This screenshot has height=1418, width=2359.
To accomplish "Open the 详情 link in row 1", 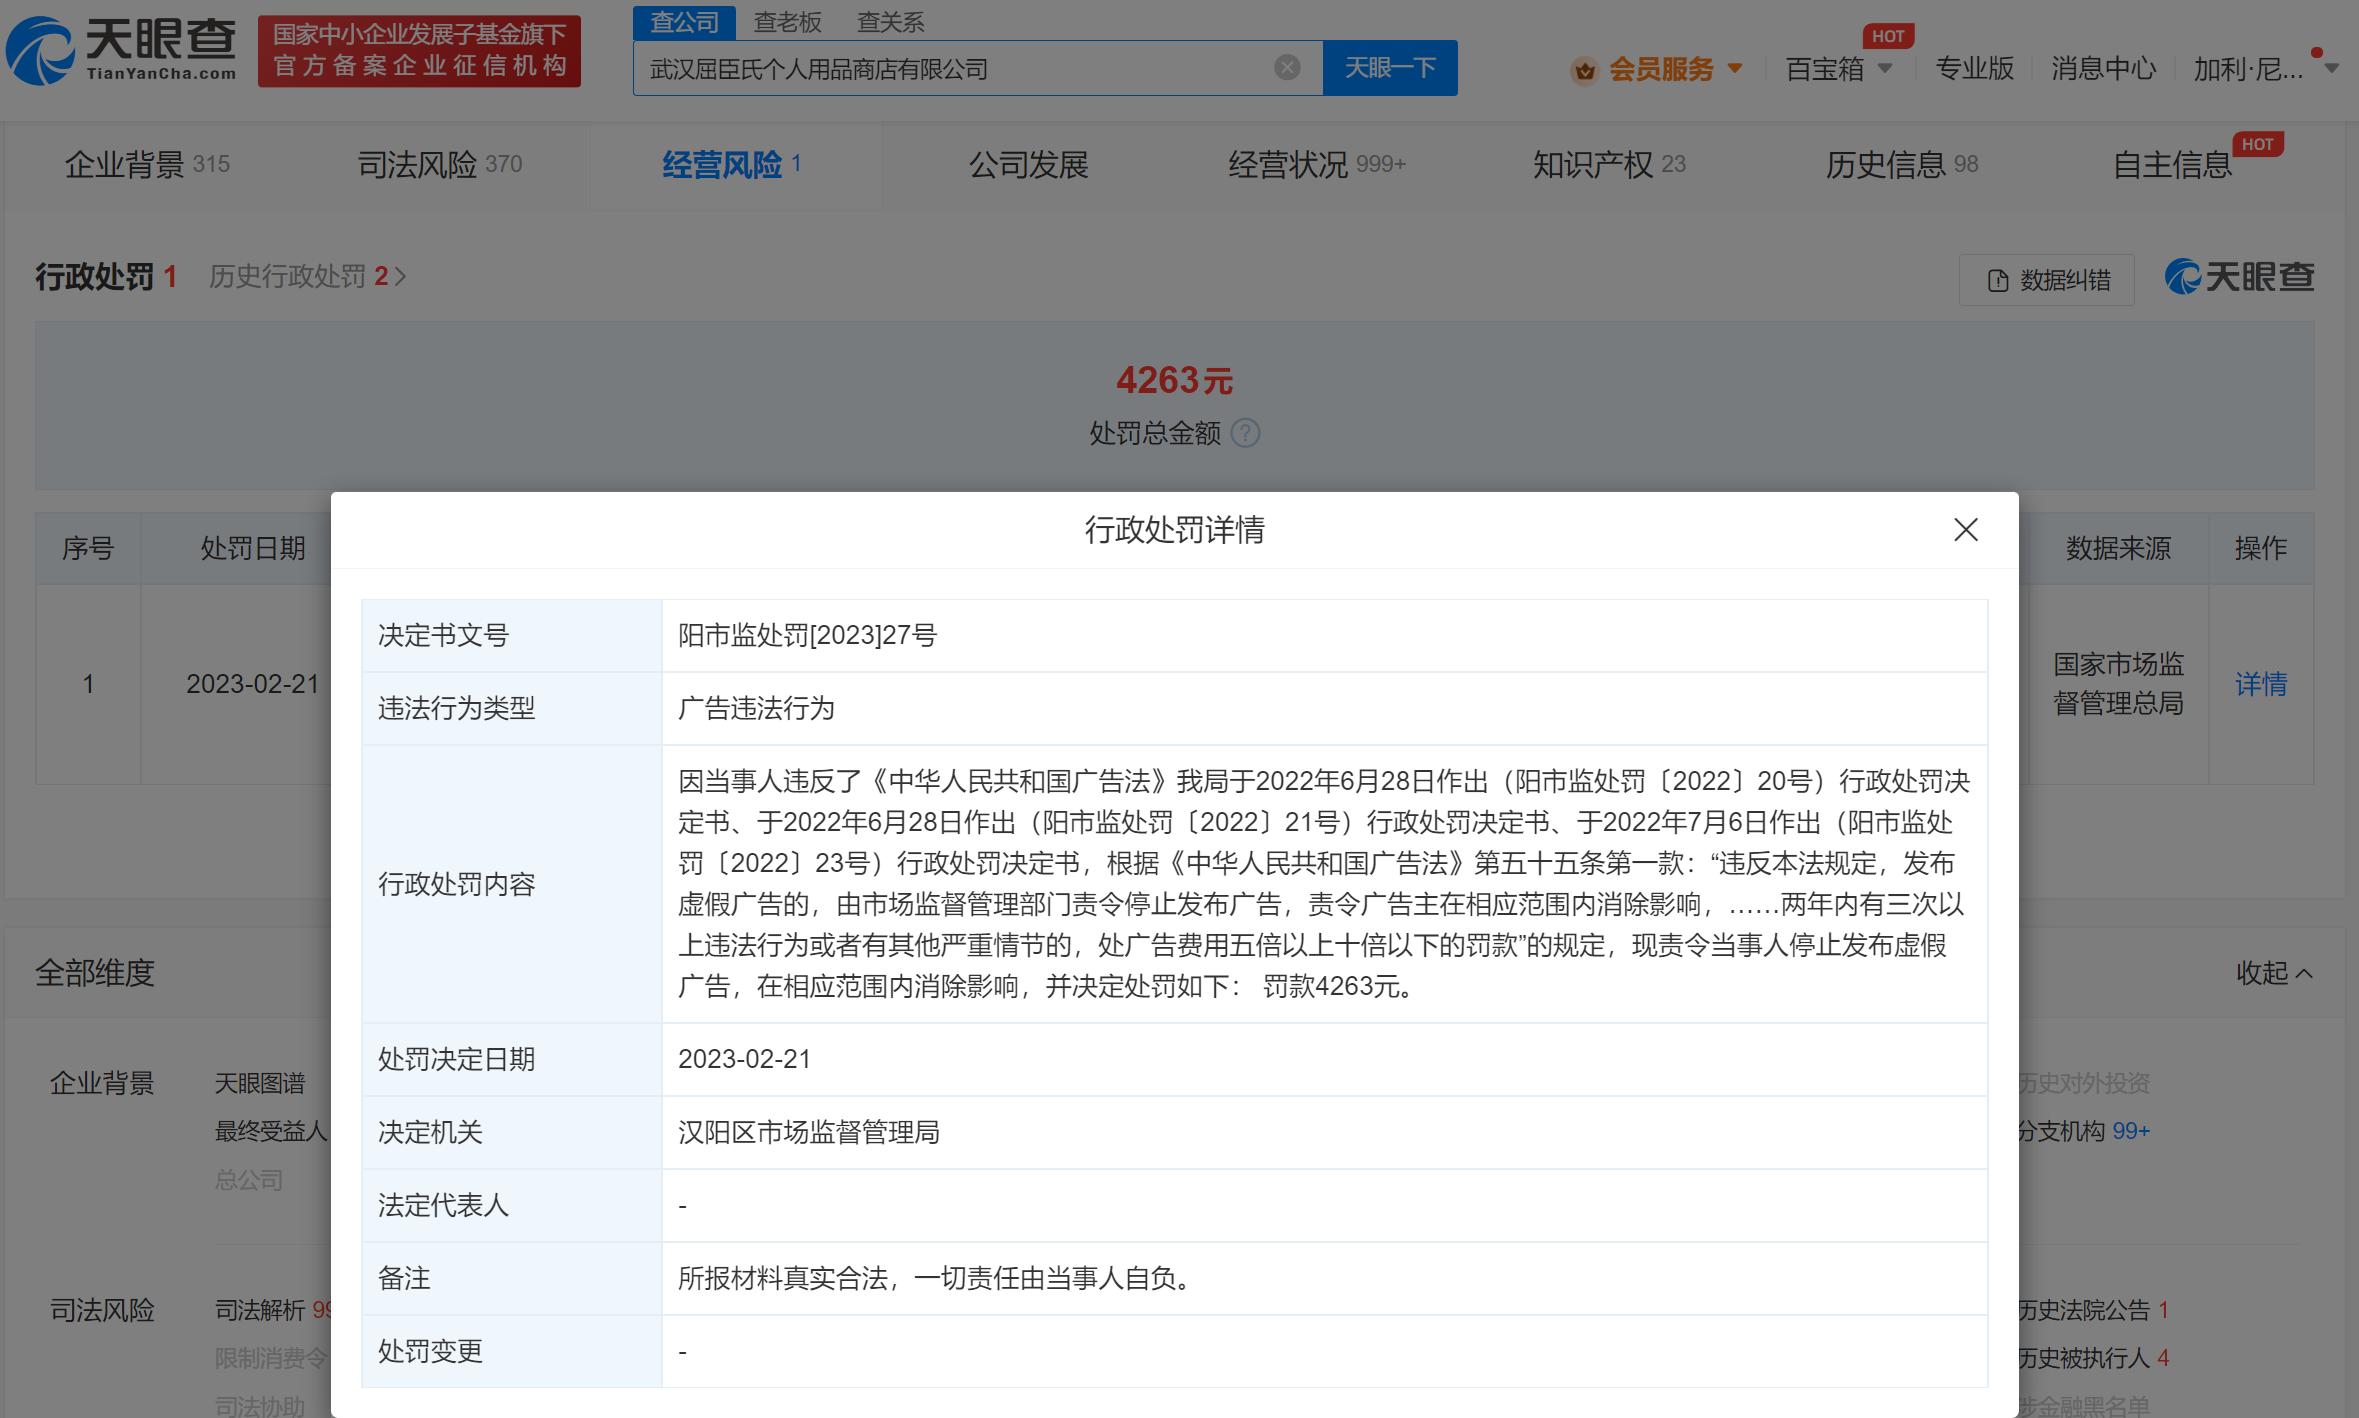I will [2260, 684].
